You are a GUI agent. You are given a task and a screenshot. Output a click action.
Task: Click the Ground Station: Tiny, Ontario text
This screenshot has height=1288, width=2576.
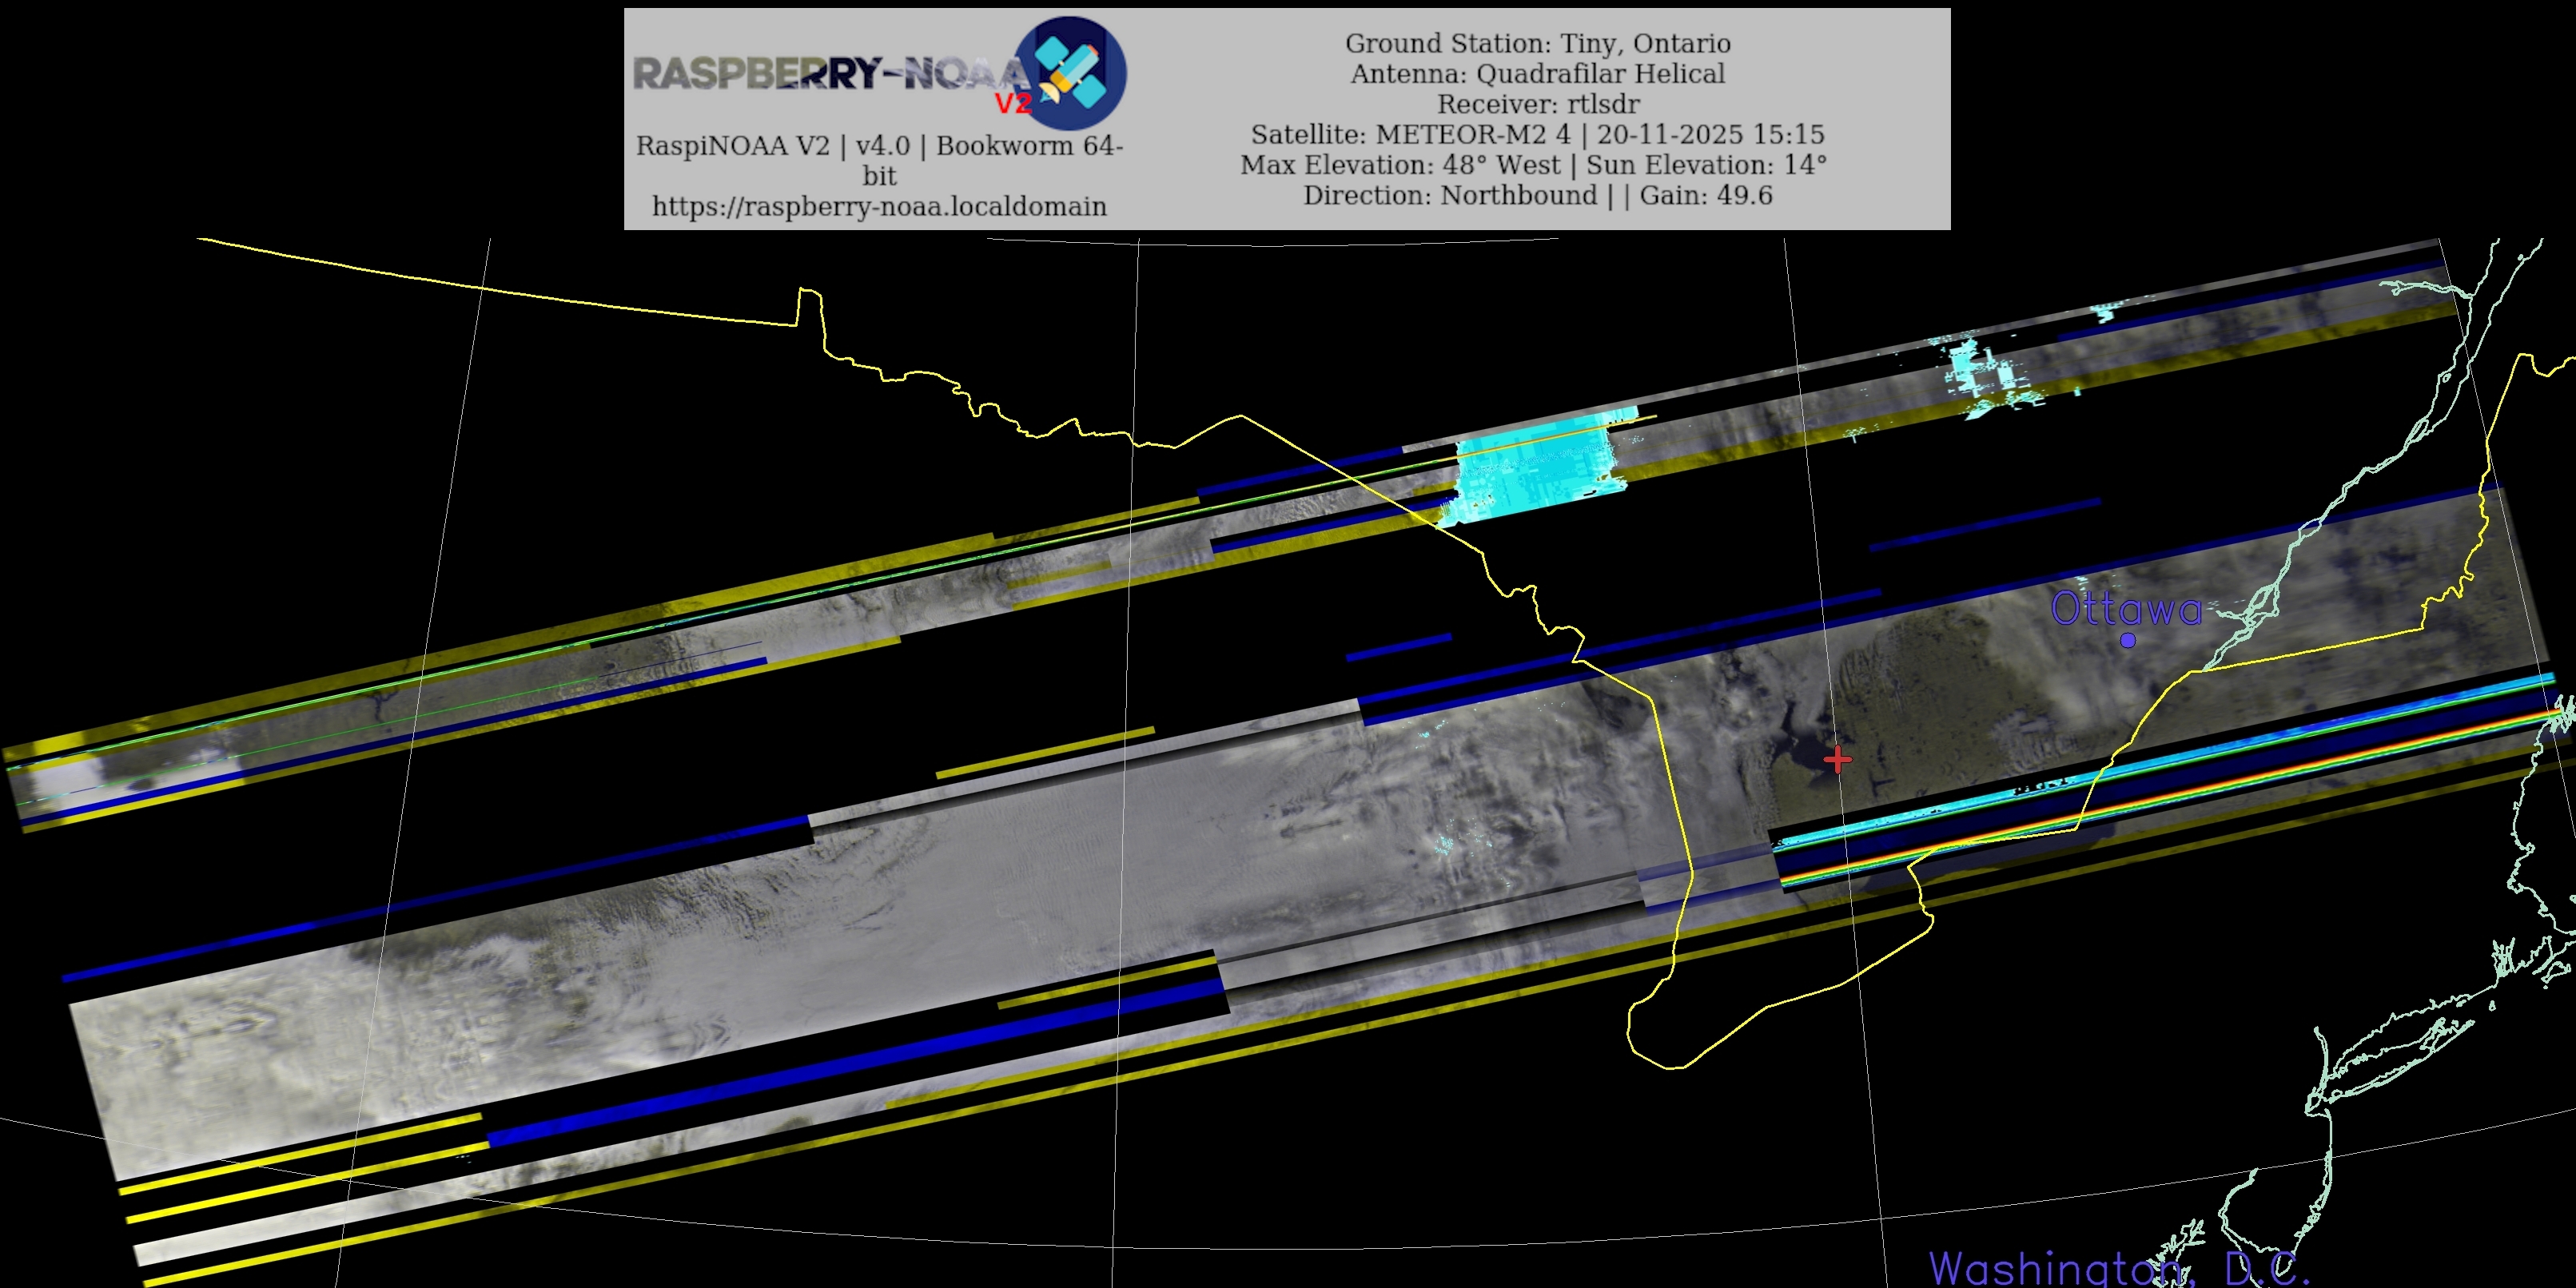[x=1537, y=43]
